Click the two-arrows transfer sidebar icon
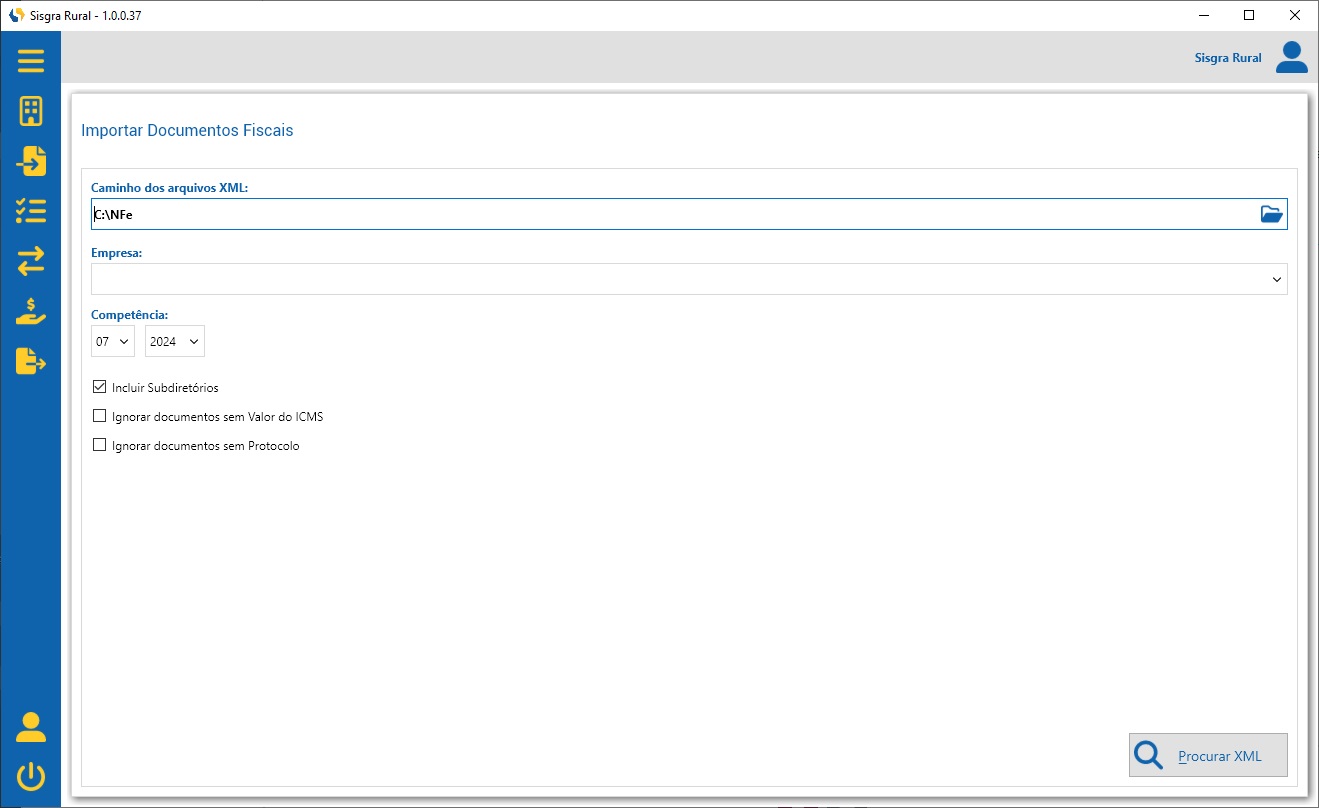 (x=31, y=262)
